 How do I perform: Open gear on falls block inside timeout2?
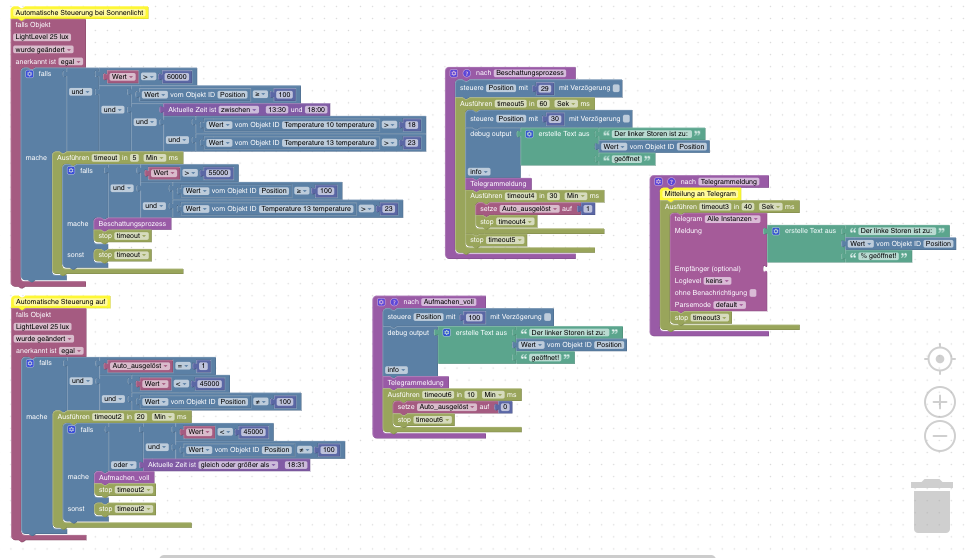click(x=71, y=429)
